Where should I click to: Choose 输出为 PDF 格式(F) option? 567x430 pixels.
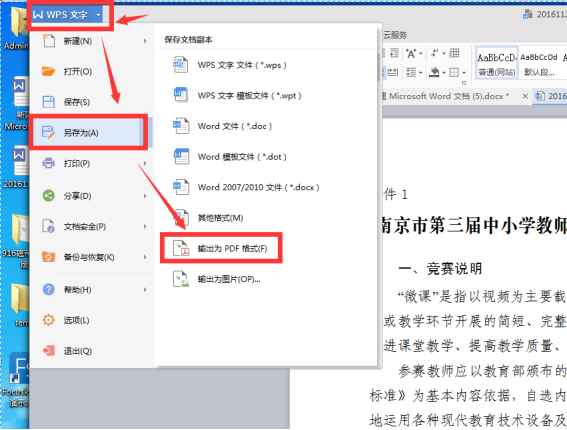(221, 248)
